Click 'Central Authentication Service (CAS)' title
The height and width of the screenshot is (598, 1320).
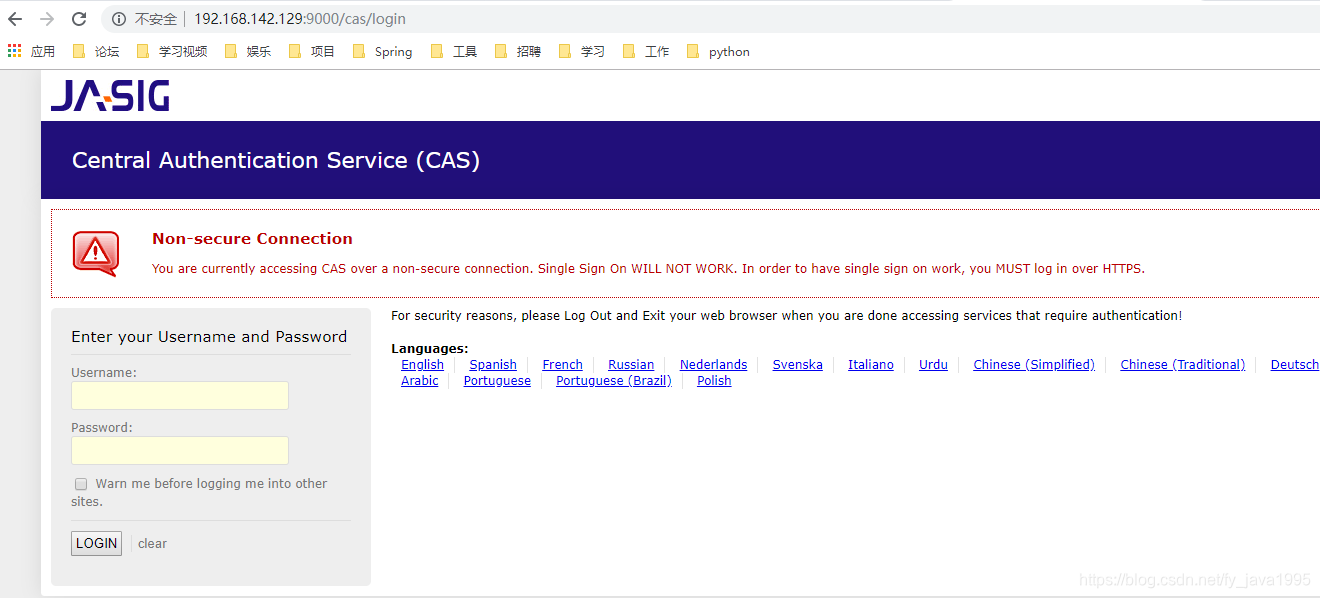click(276, 161)
